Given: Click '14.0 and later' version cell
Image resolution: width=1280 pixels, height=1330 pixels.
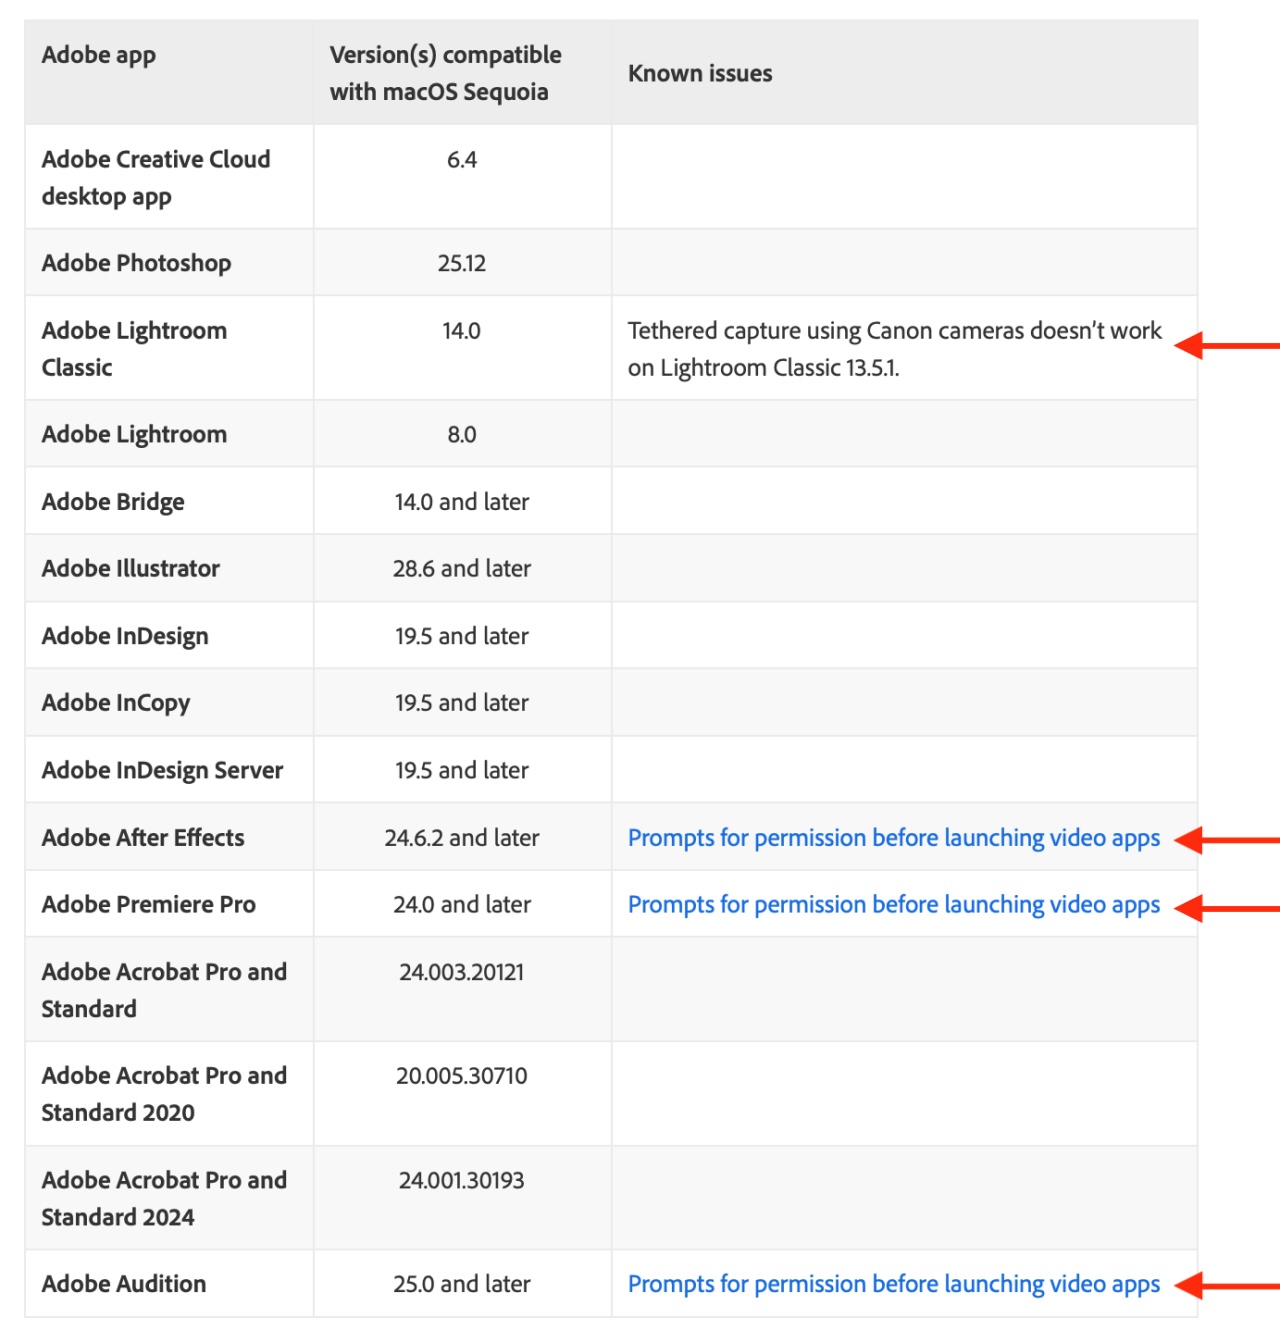Looking at the screenshot, I should click(x=462, y=502).
